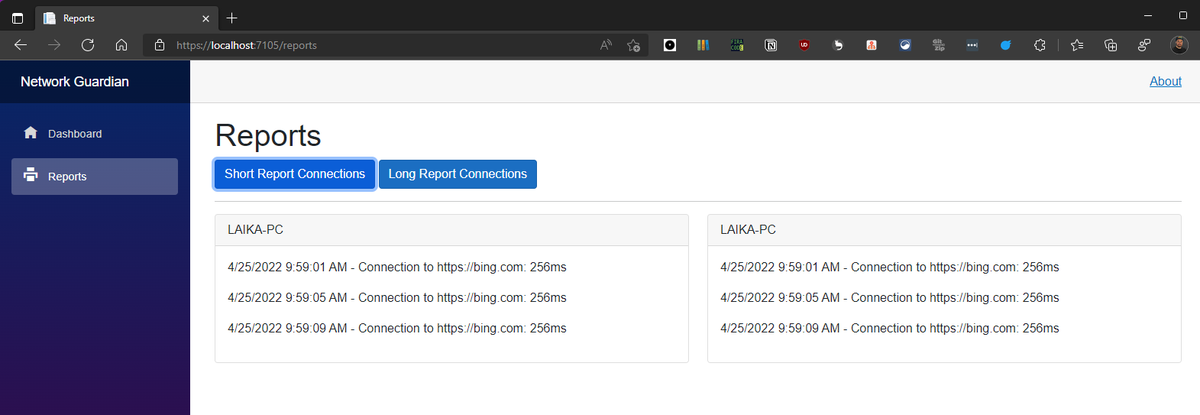The height and width of the screenshot is (415, 1200).
Task: Open the colored books extension icon
Action: [x=703, y=45]
